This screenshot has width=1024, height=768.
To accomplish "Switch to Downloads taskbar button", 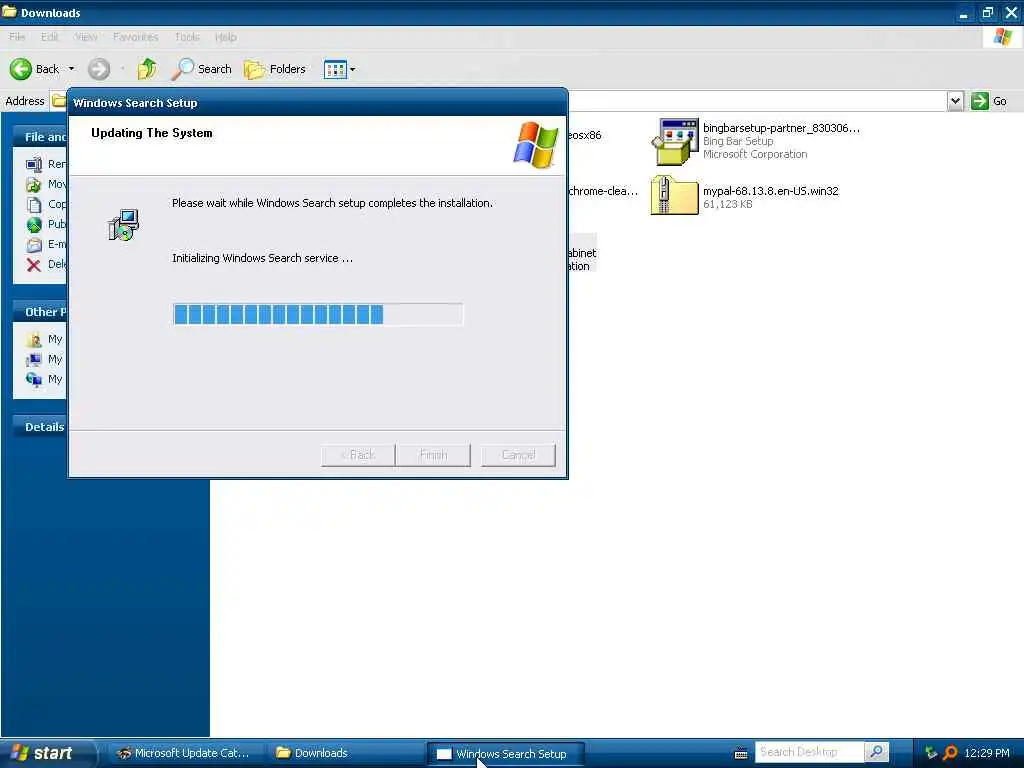I will coord(345,753).
